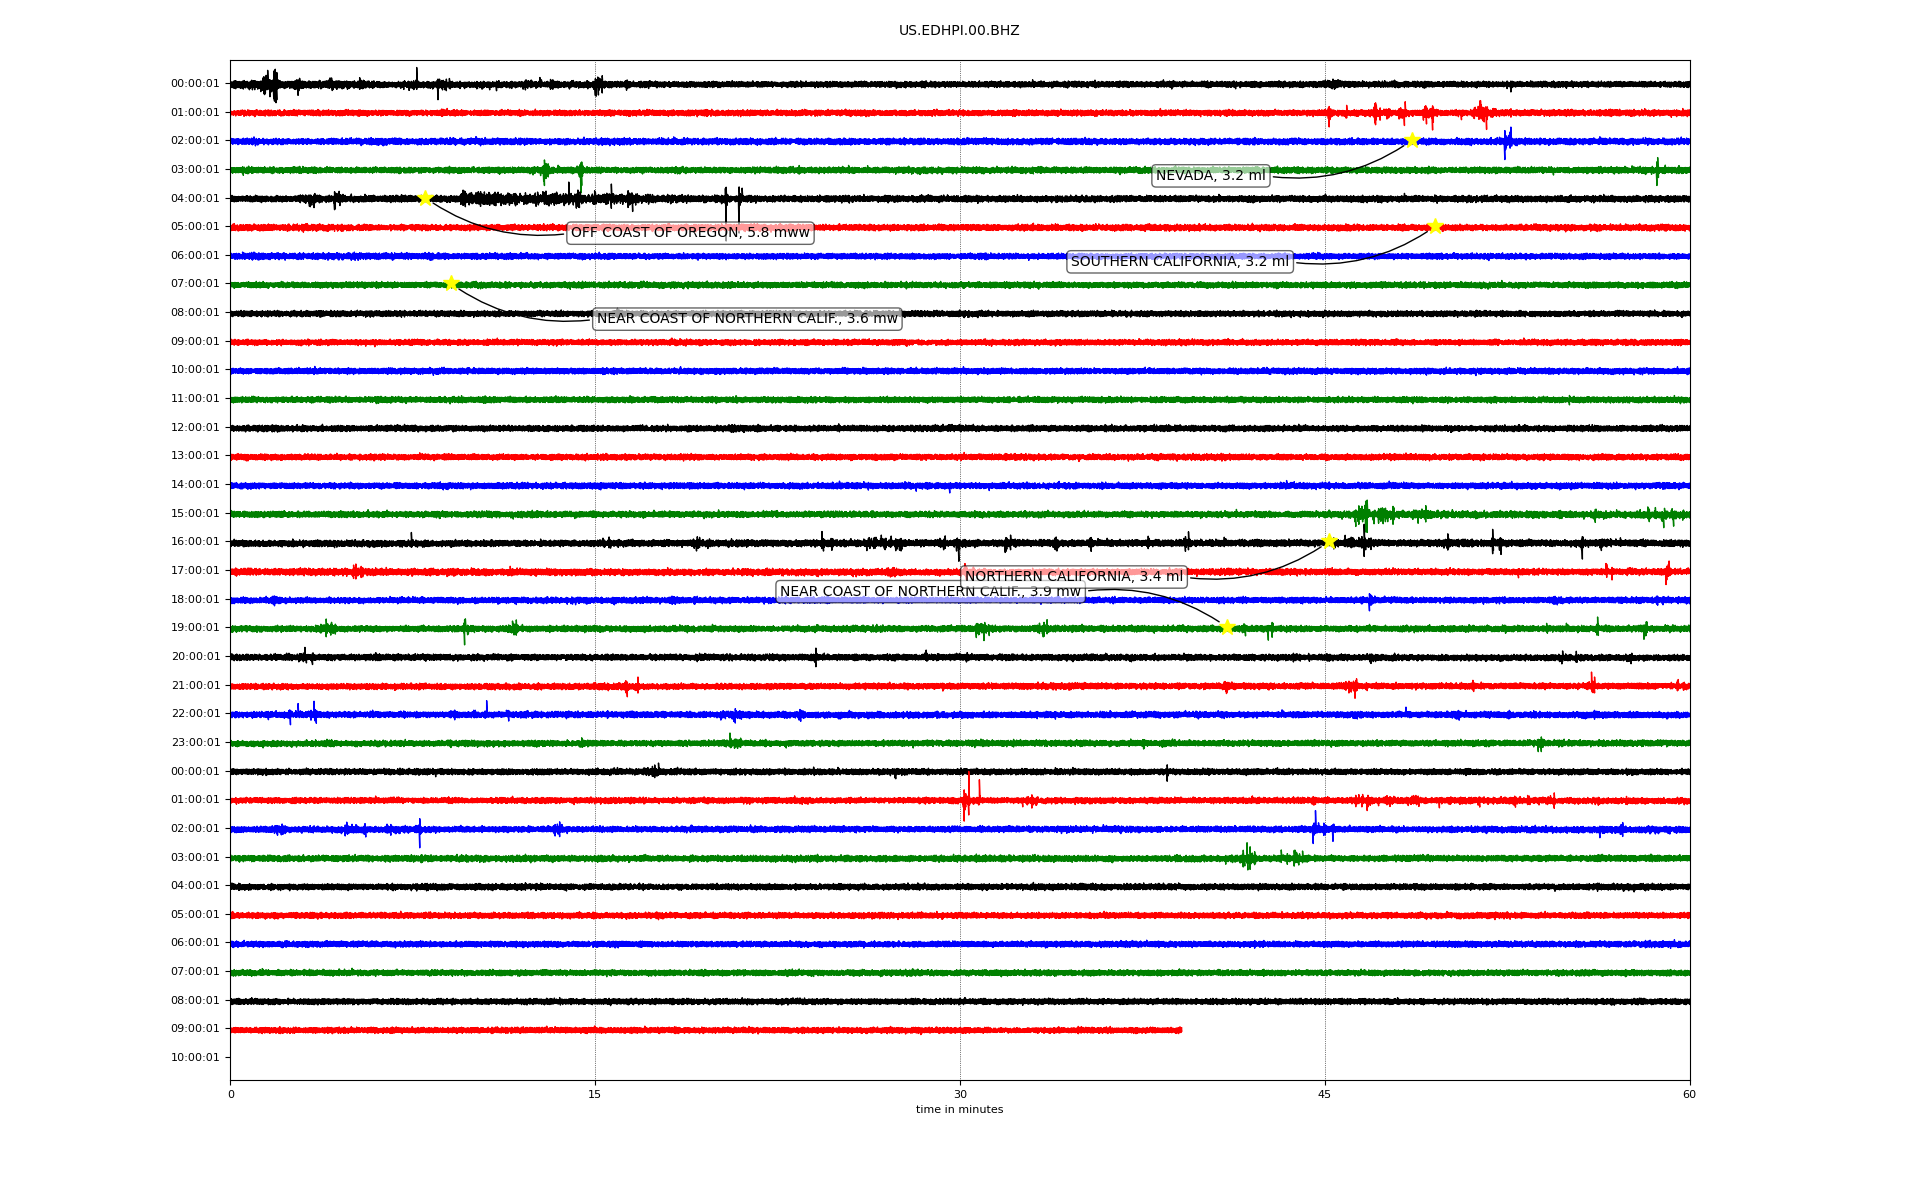
Task: Click the Southern California 3.2 ml star marker
Action: (1435, 226)
